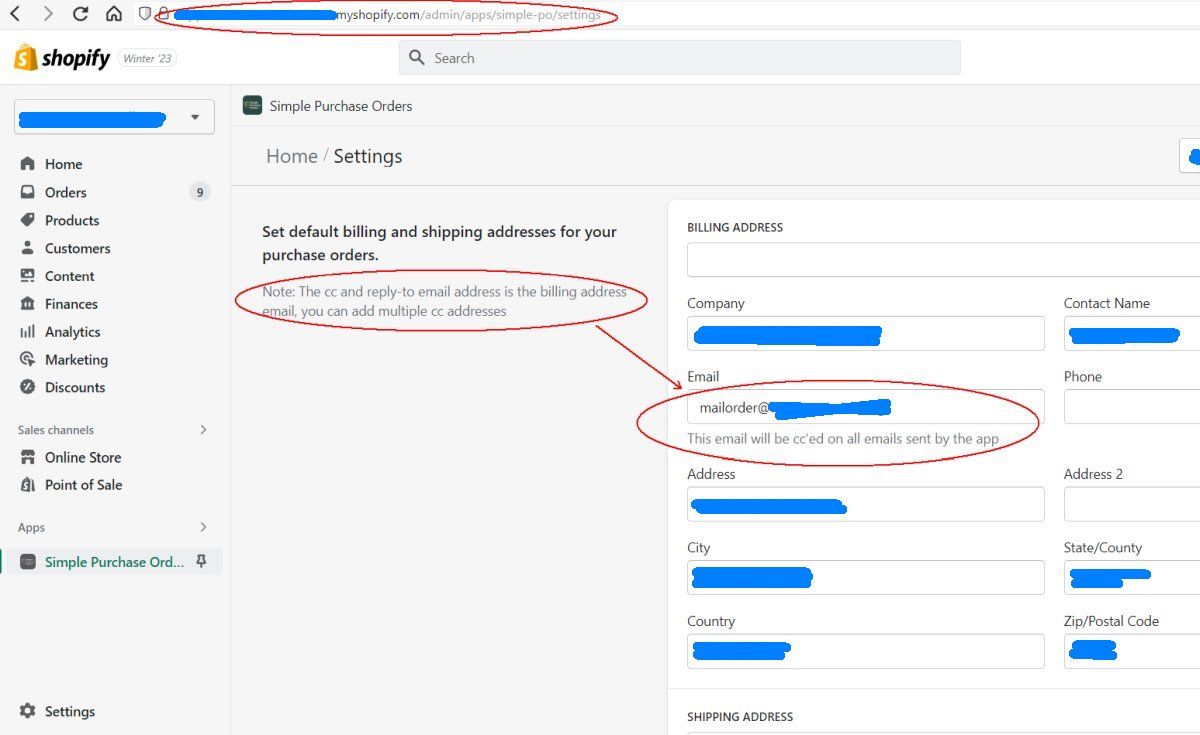
Task: Open Finances in the sidebar
Action: click(71, 304)
